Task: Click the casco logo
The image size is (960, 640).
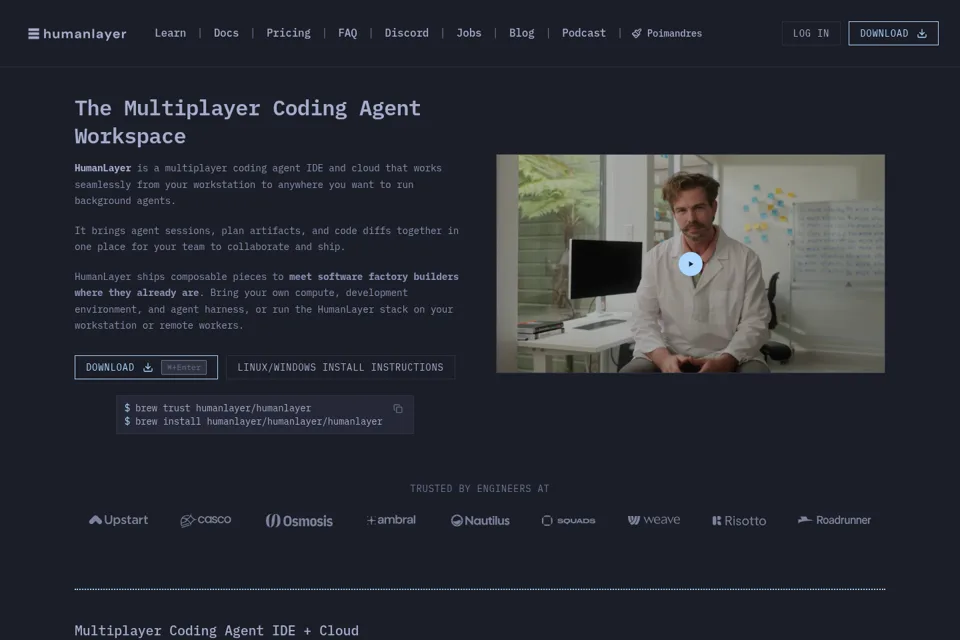Action: (x=206, y=520)
